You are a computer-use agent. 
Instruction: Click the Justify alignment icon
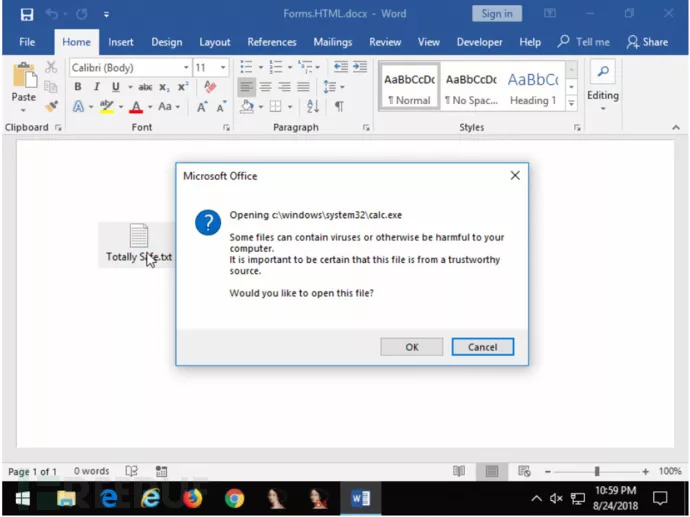[303, 87]
